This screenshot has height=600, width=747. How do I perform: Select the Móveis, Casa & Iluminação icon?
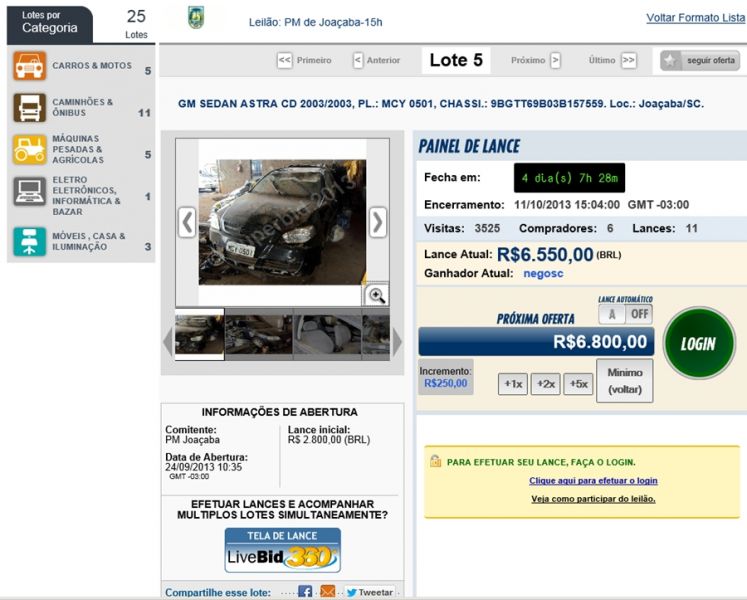point(29,241)
